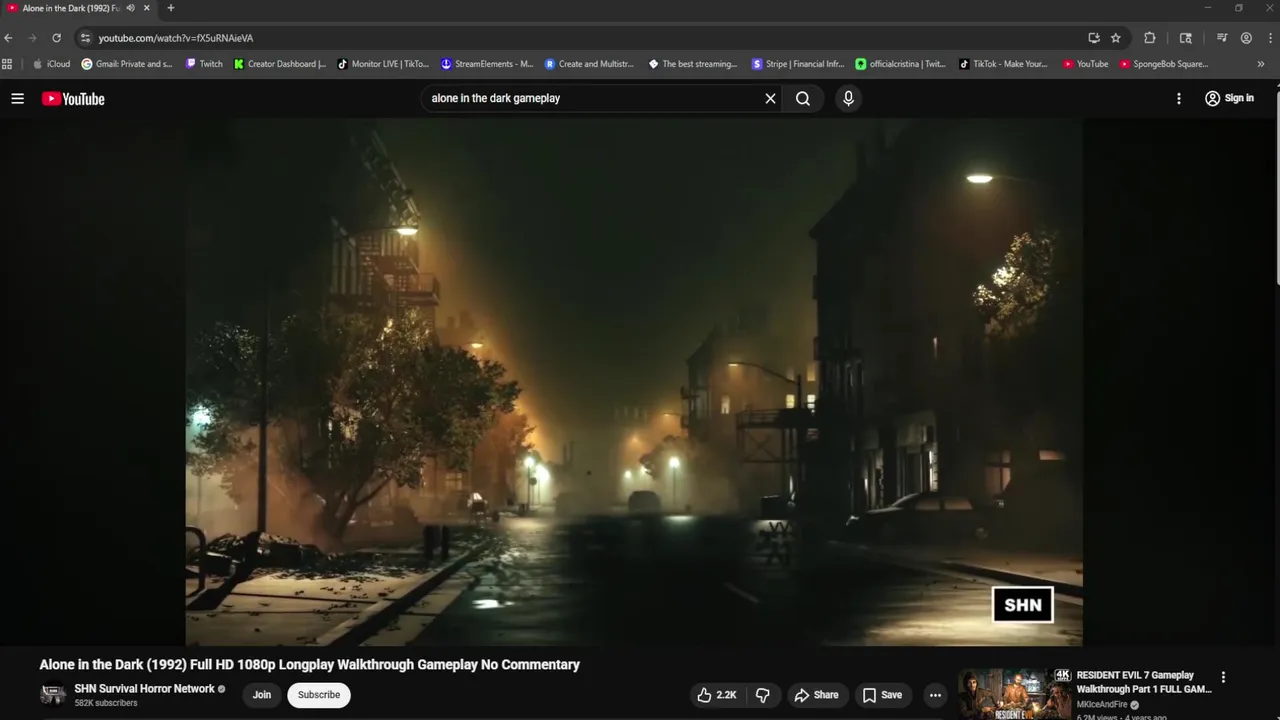Install app icon in address bar

click(1094, 38)
